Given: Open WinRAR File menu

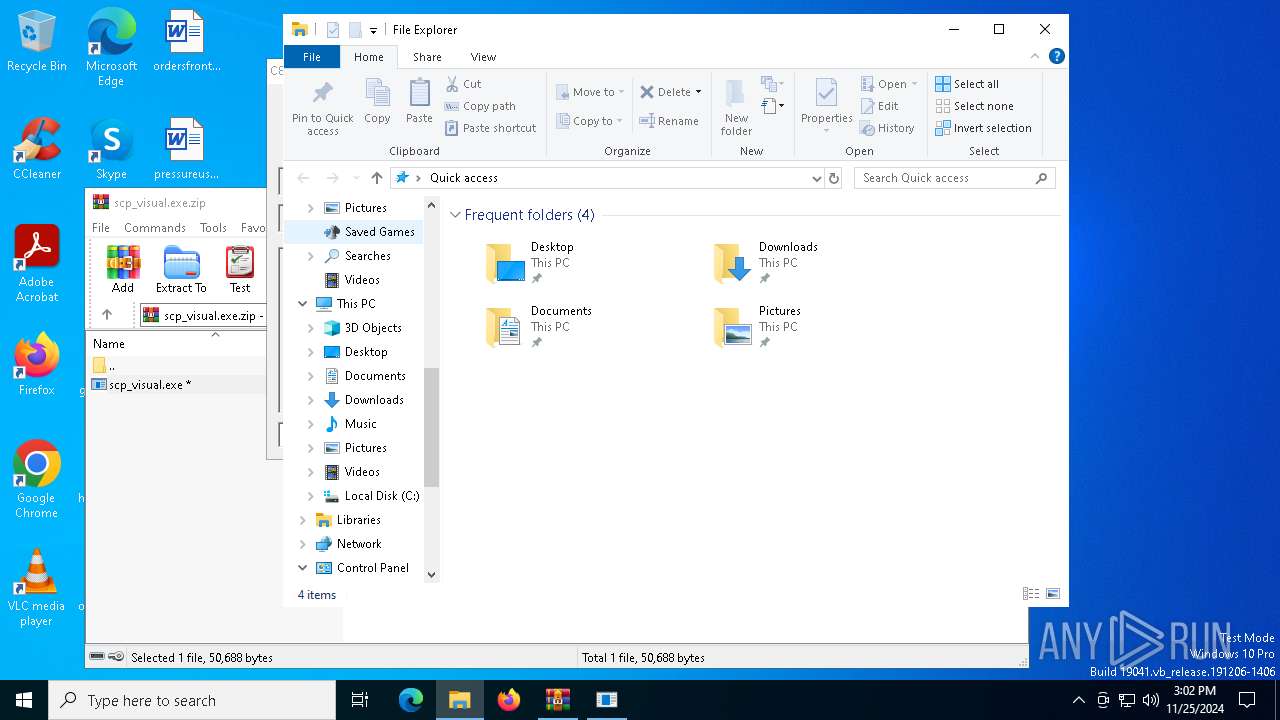Looking at the screenshot, I should 101,228.
